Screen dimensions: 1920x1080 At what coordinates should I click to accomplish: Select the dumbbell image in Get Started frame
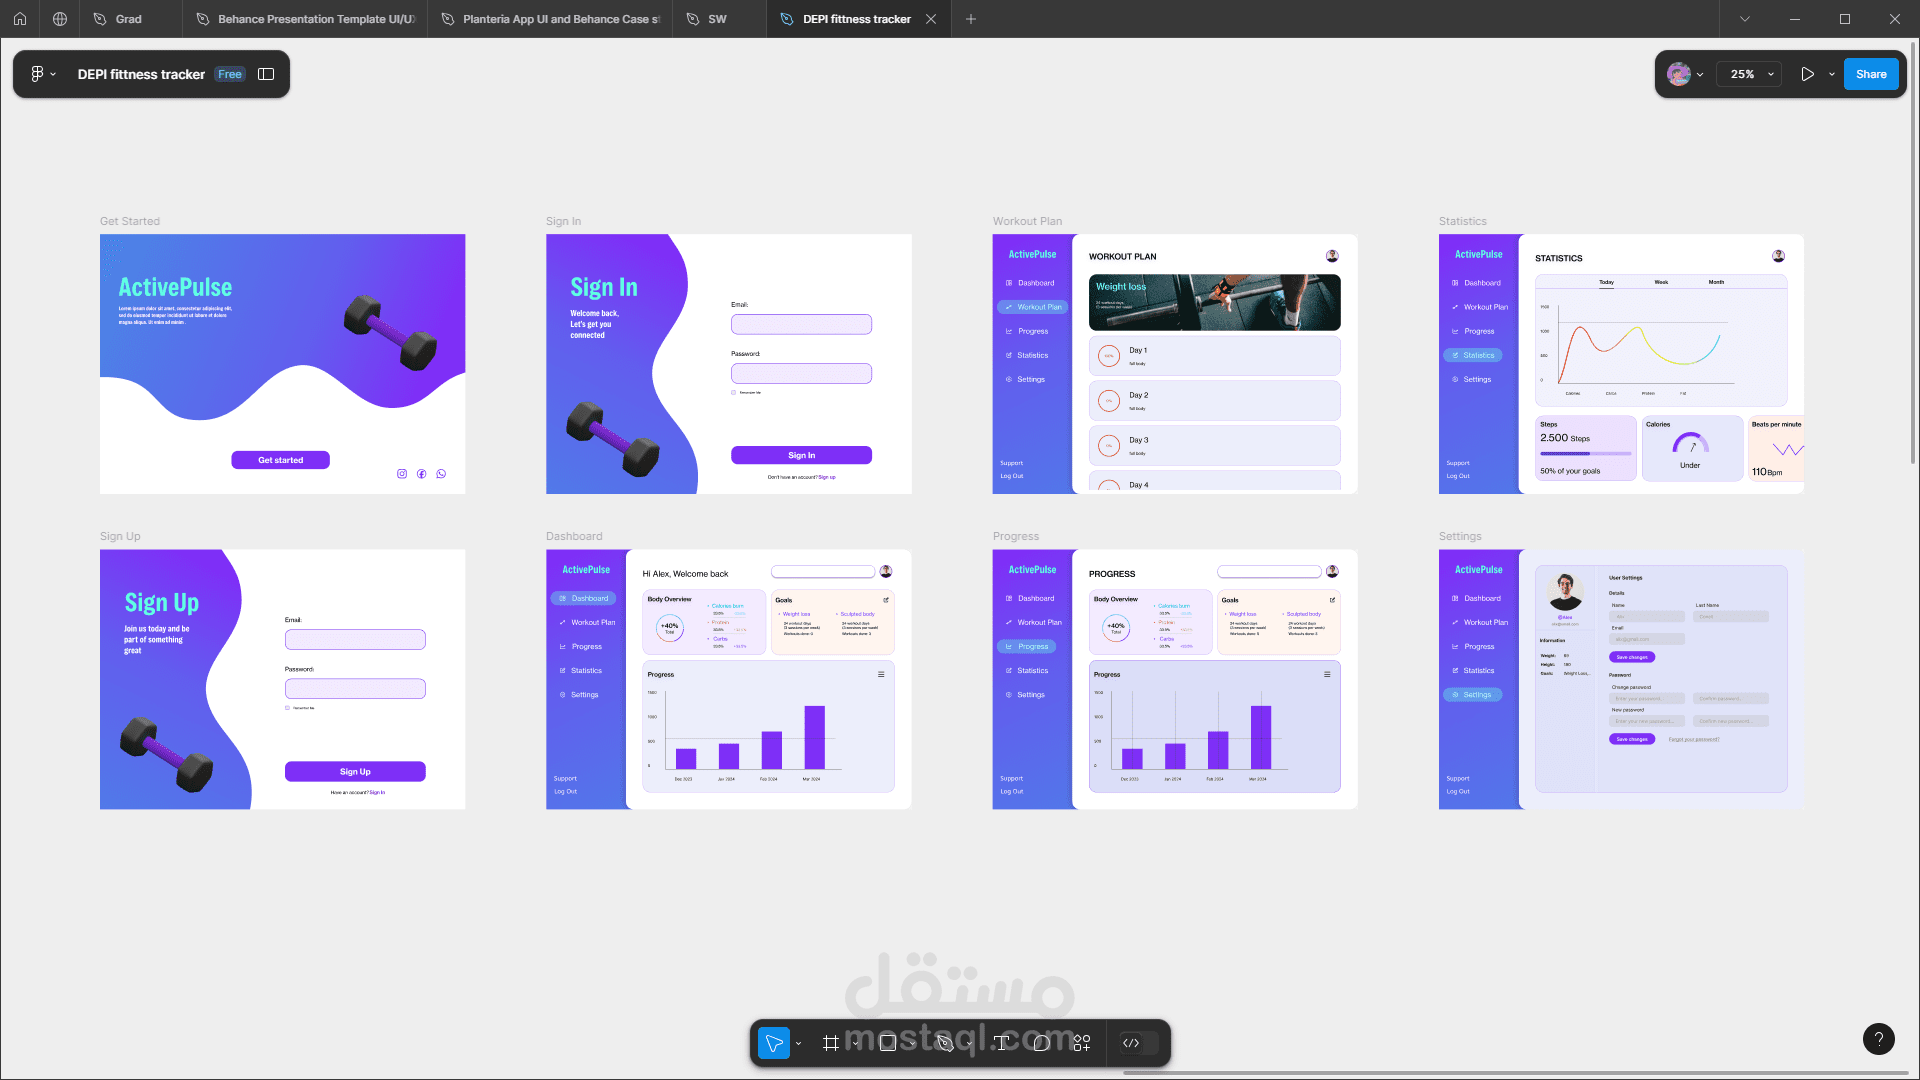(x=390, y=333)
